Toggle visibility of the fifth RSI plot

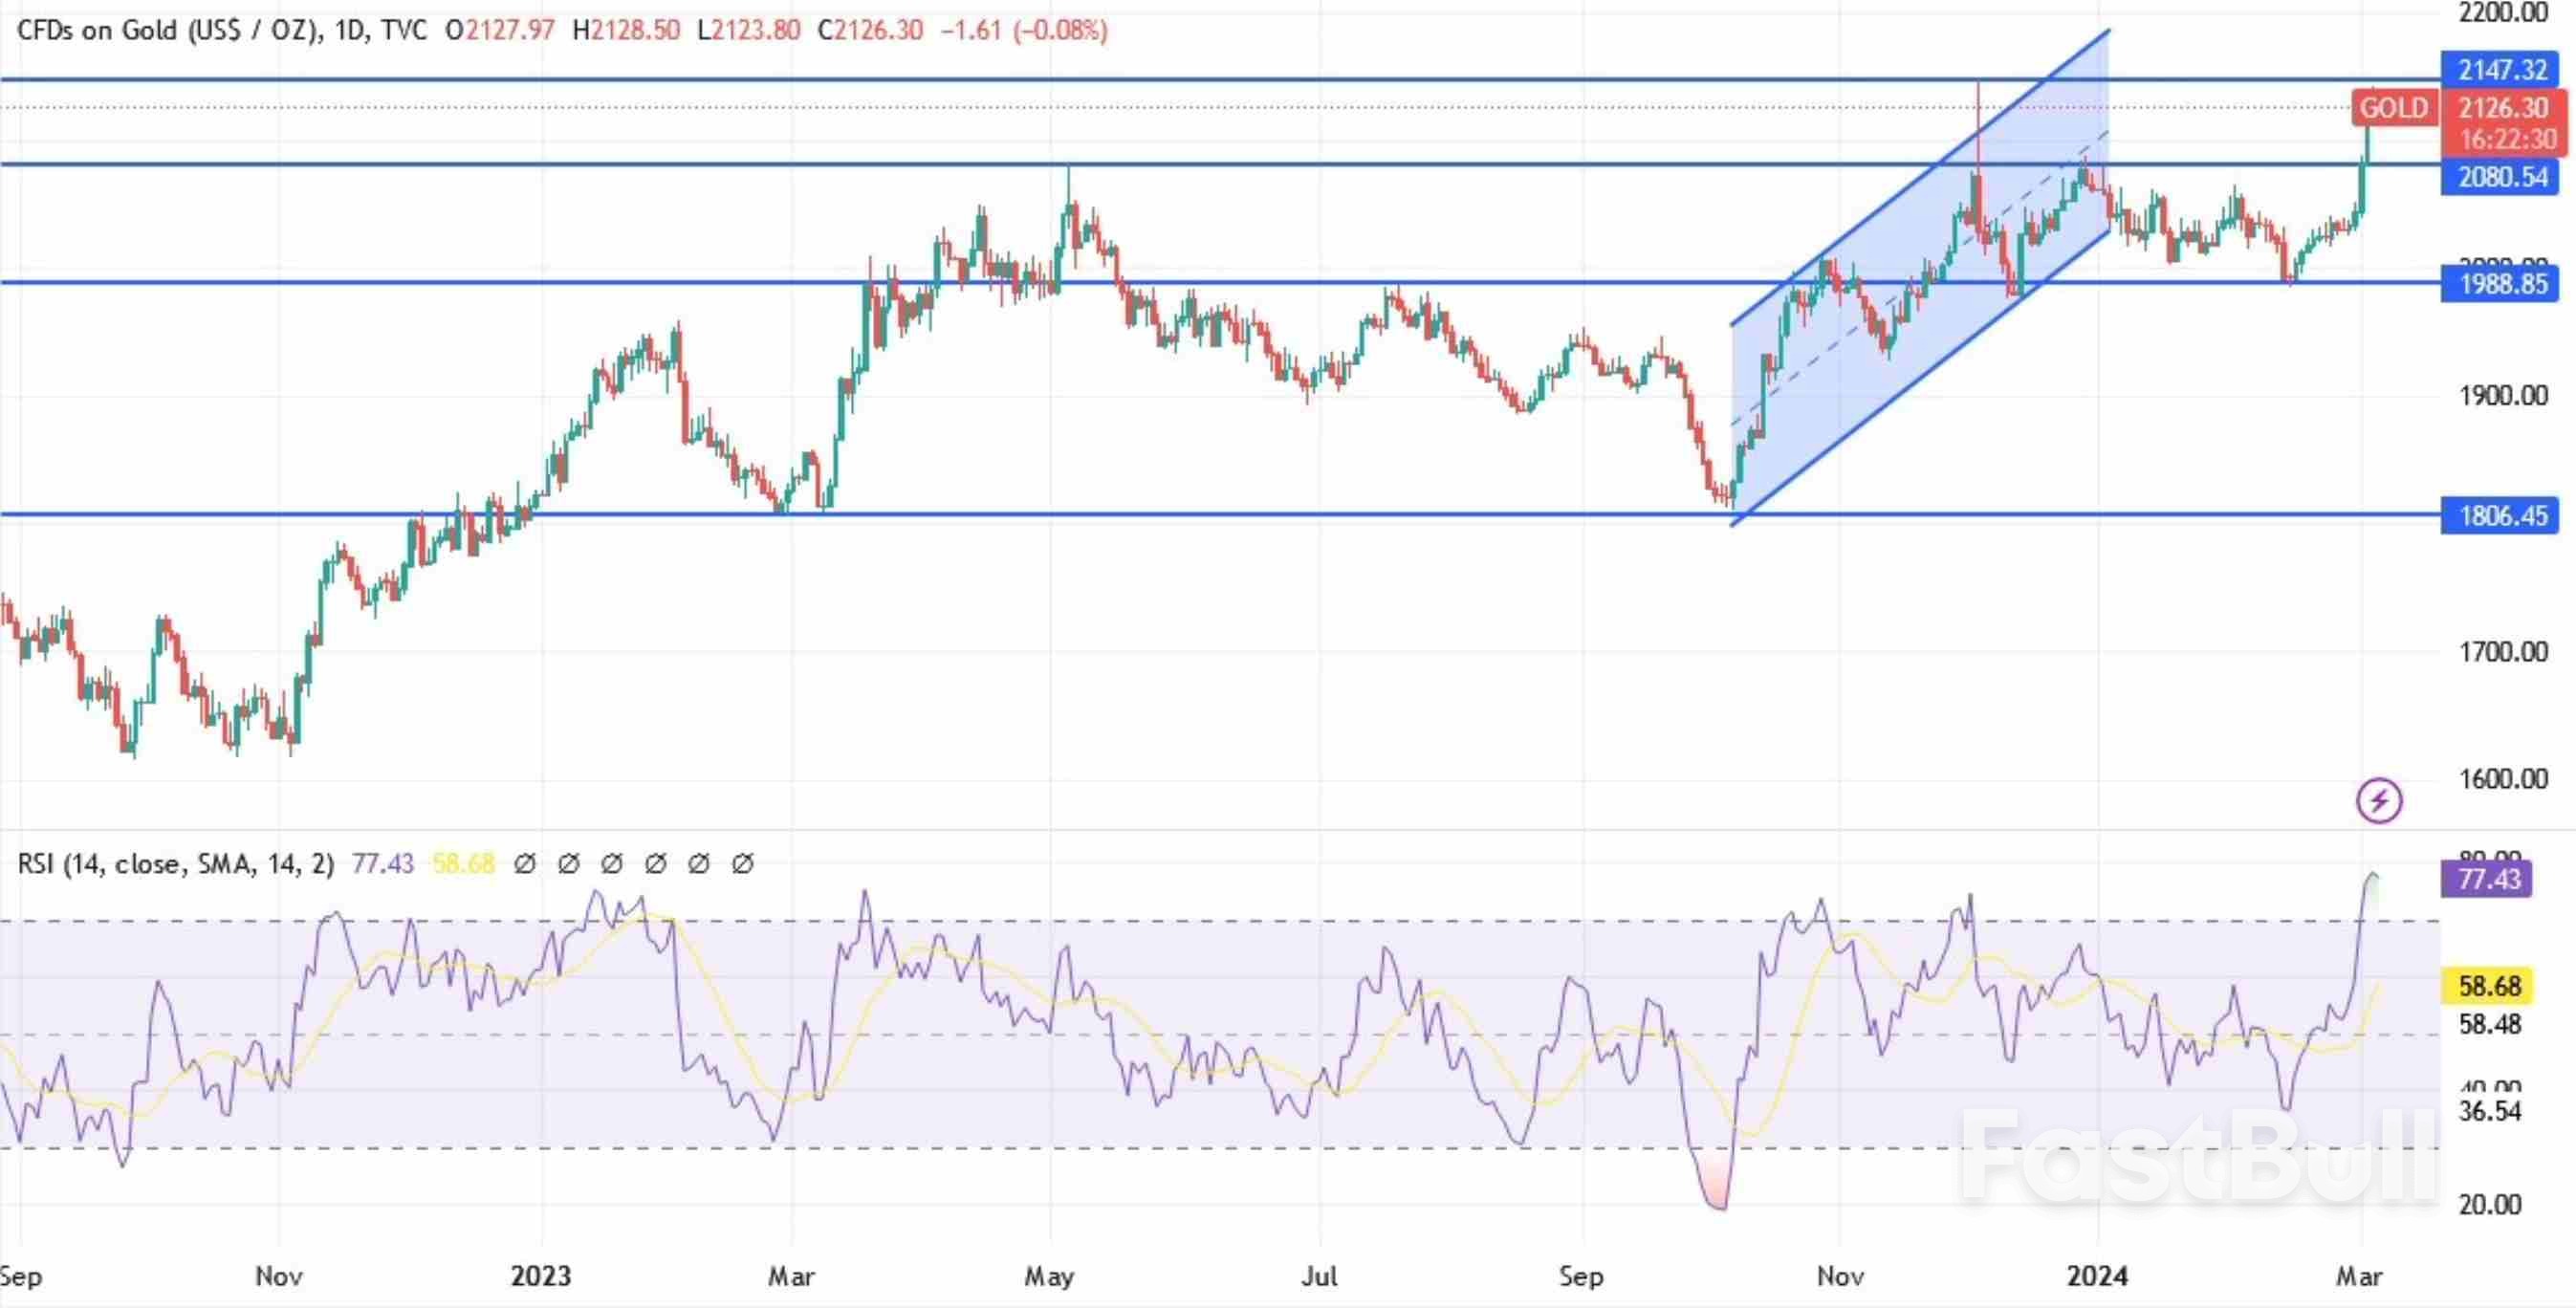pyautogui.click(x=700, y=864)
